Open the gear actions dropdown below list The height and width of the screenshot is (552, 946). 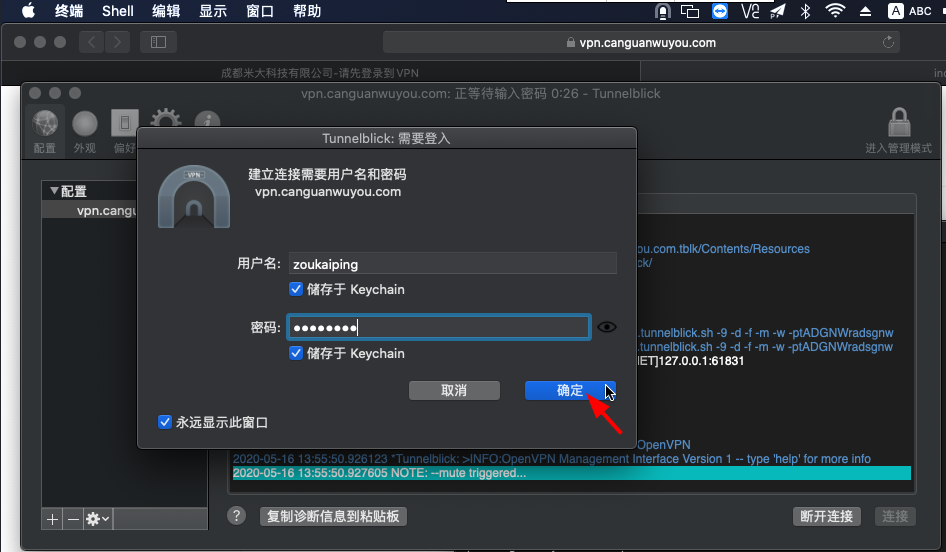coord(98,519)
